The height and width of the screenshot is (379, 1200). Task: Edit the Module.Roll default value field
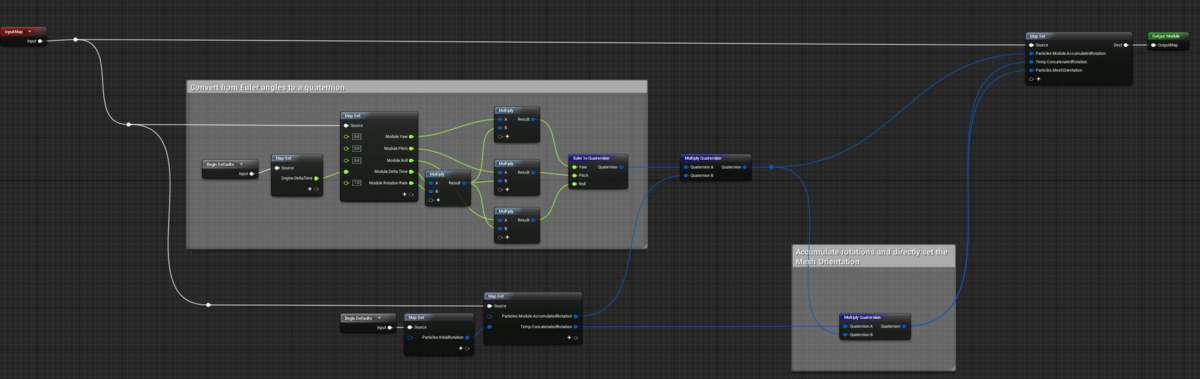click(x=357, y=160)
